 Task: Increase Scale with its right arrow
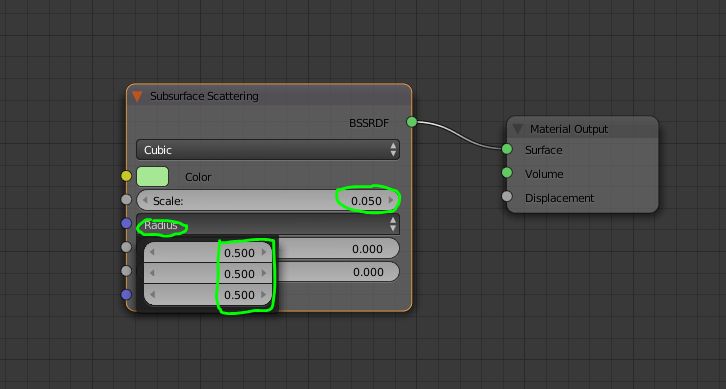coord(391,200)
